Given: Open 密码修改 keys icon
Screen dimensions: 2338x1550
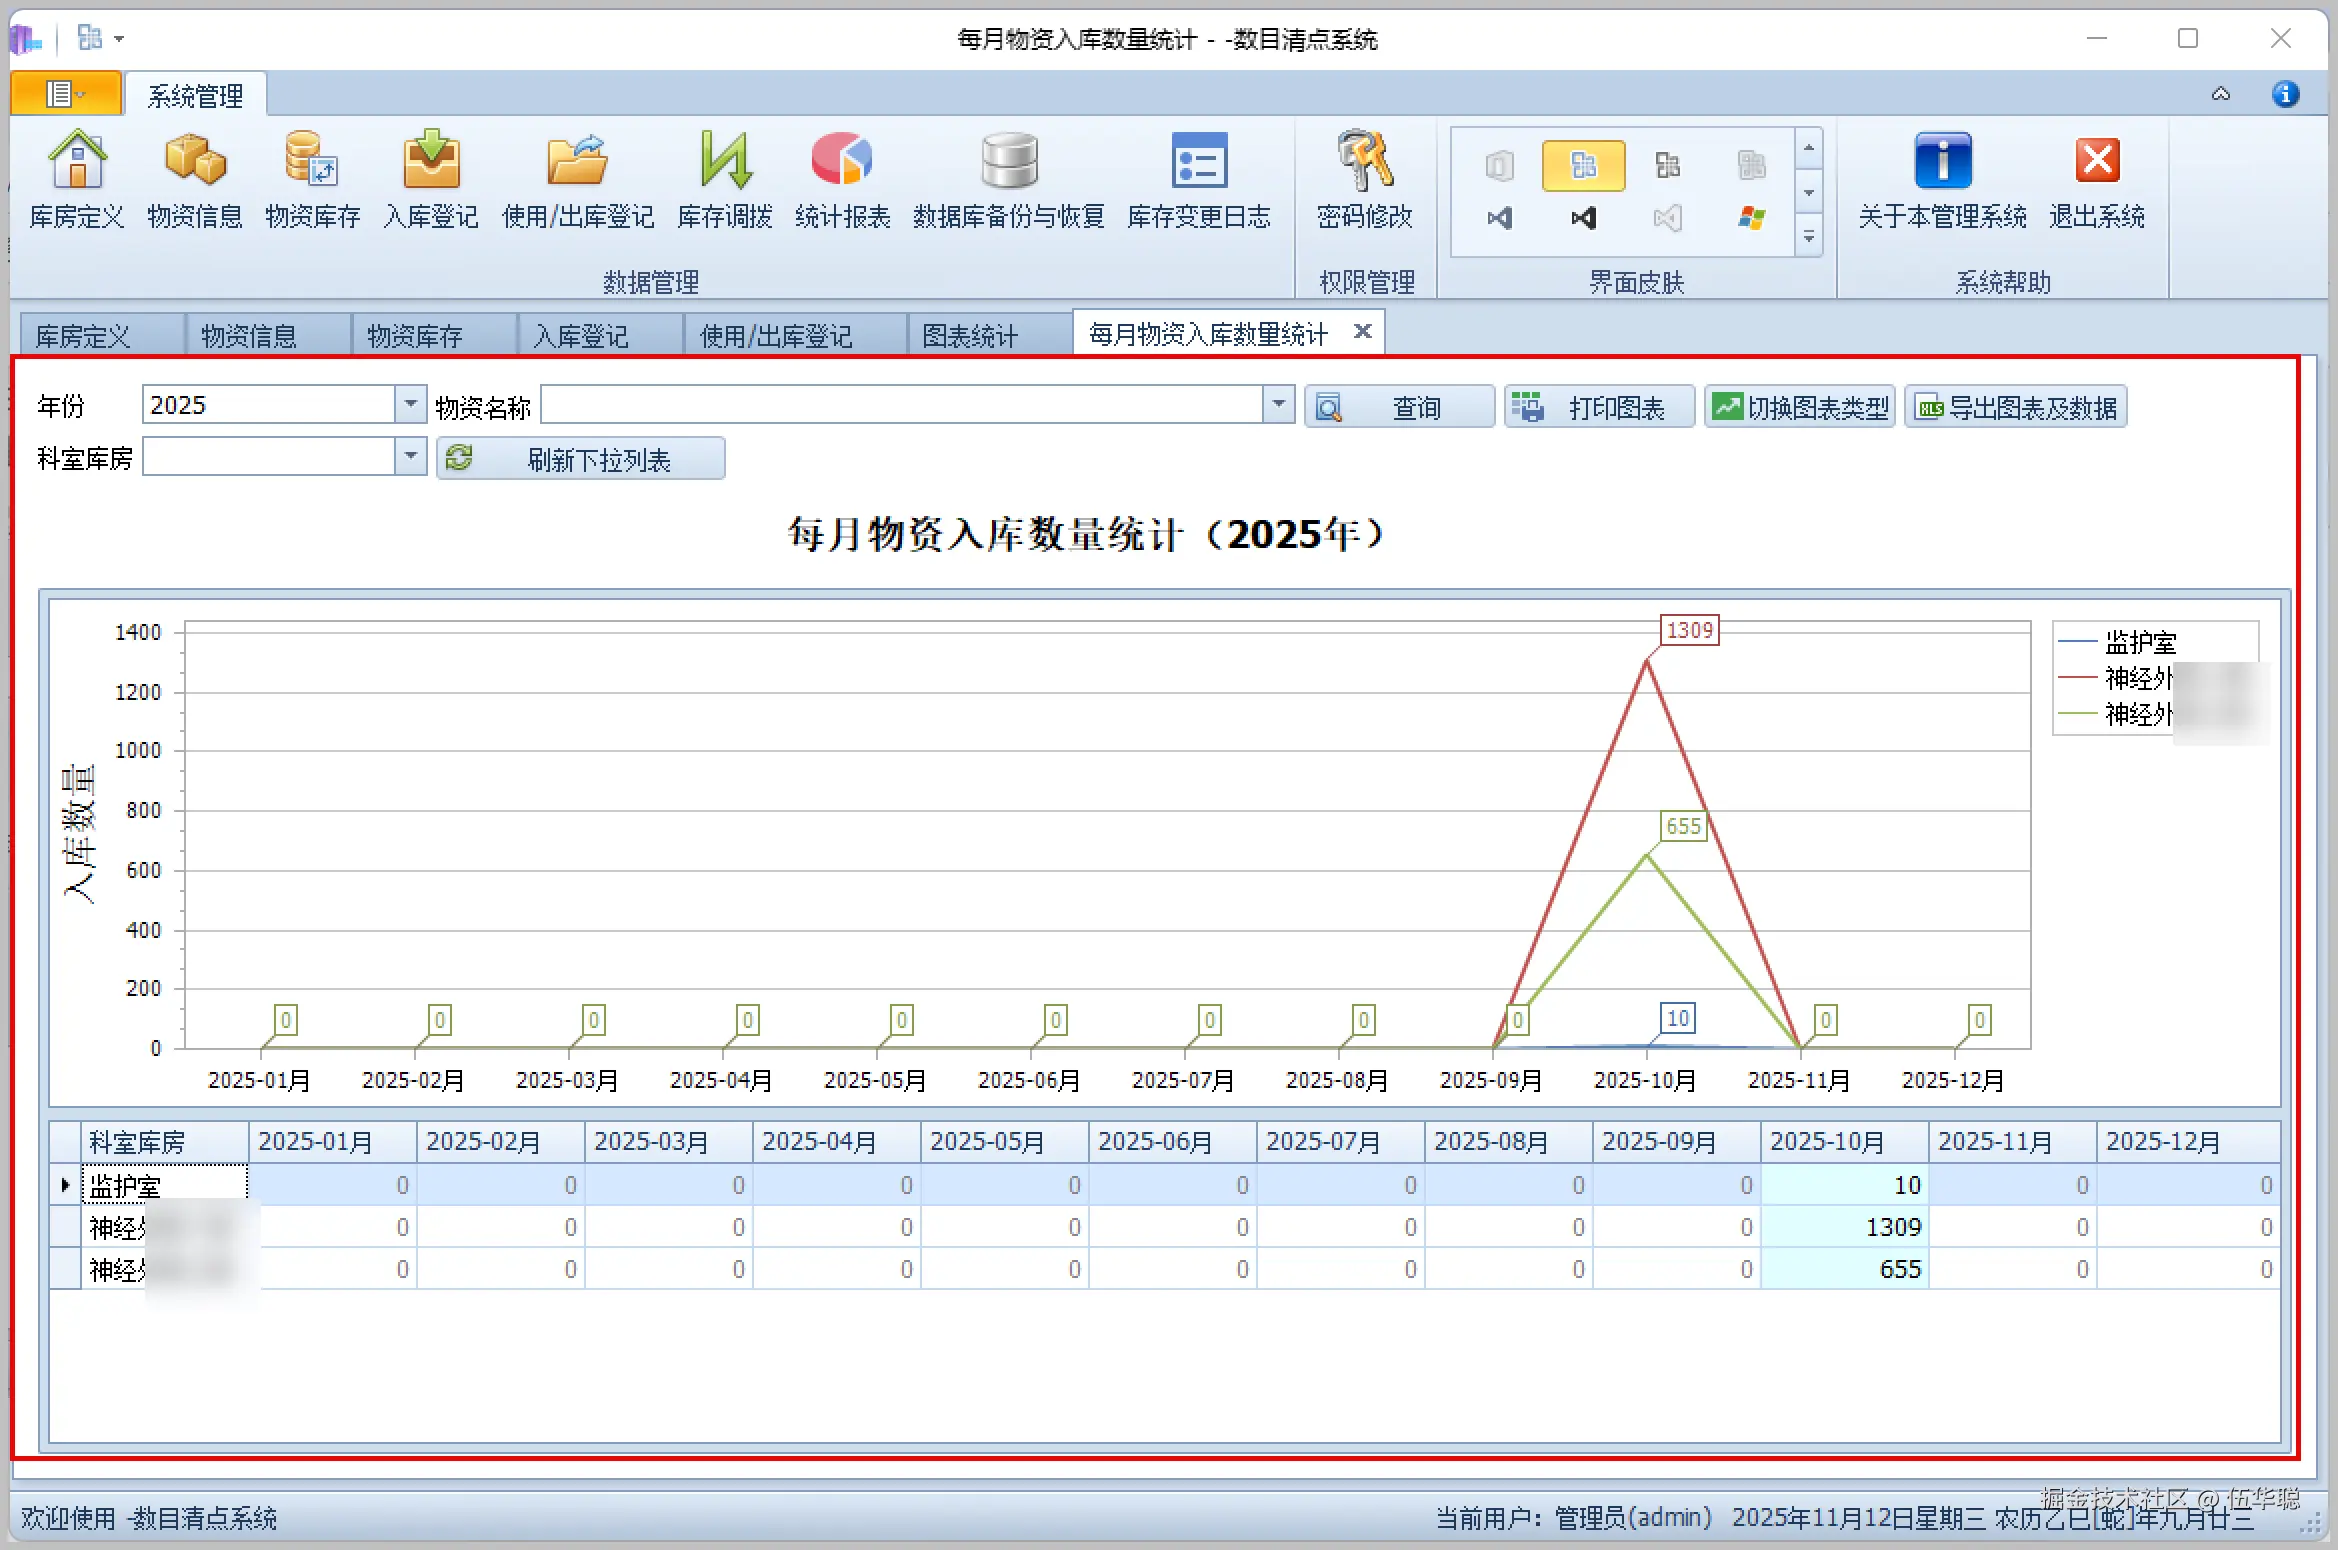Looking at the screenshot, I should (1365, 161).
